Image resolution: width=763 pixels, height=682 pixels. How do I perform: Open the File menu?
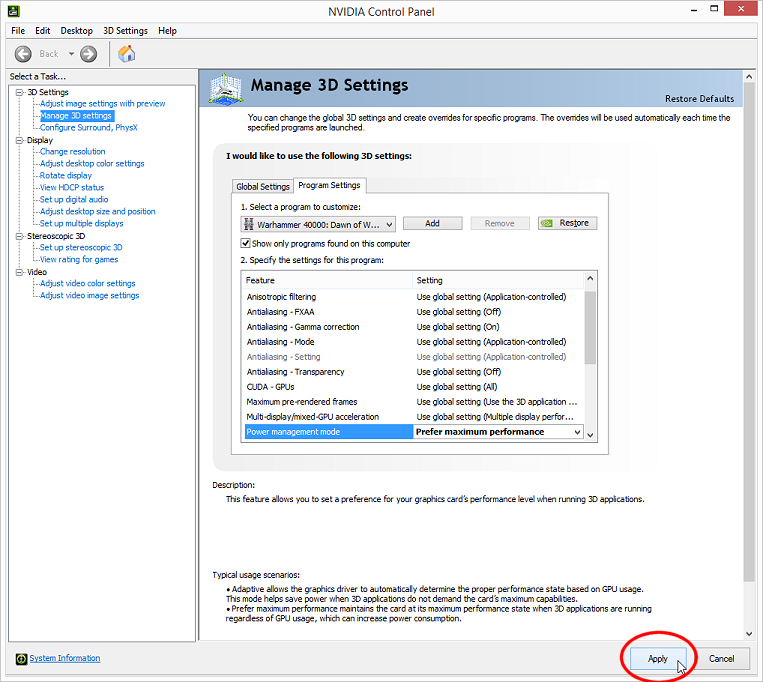(18, 31)
